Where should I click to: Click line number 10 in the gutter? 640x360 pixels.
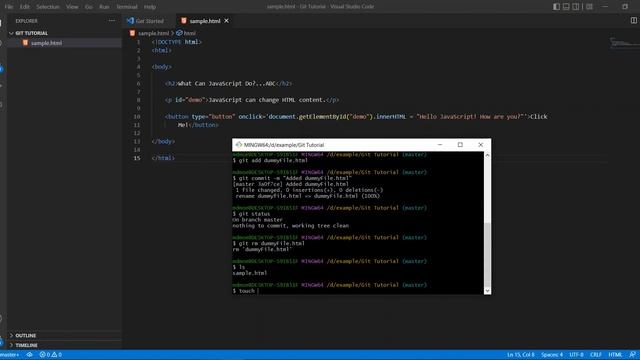137,117
